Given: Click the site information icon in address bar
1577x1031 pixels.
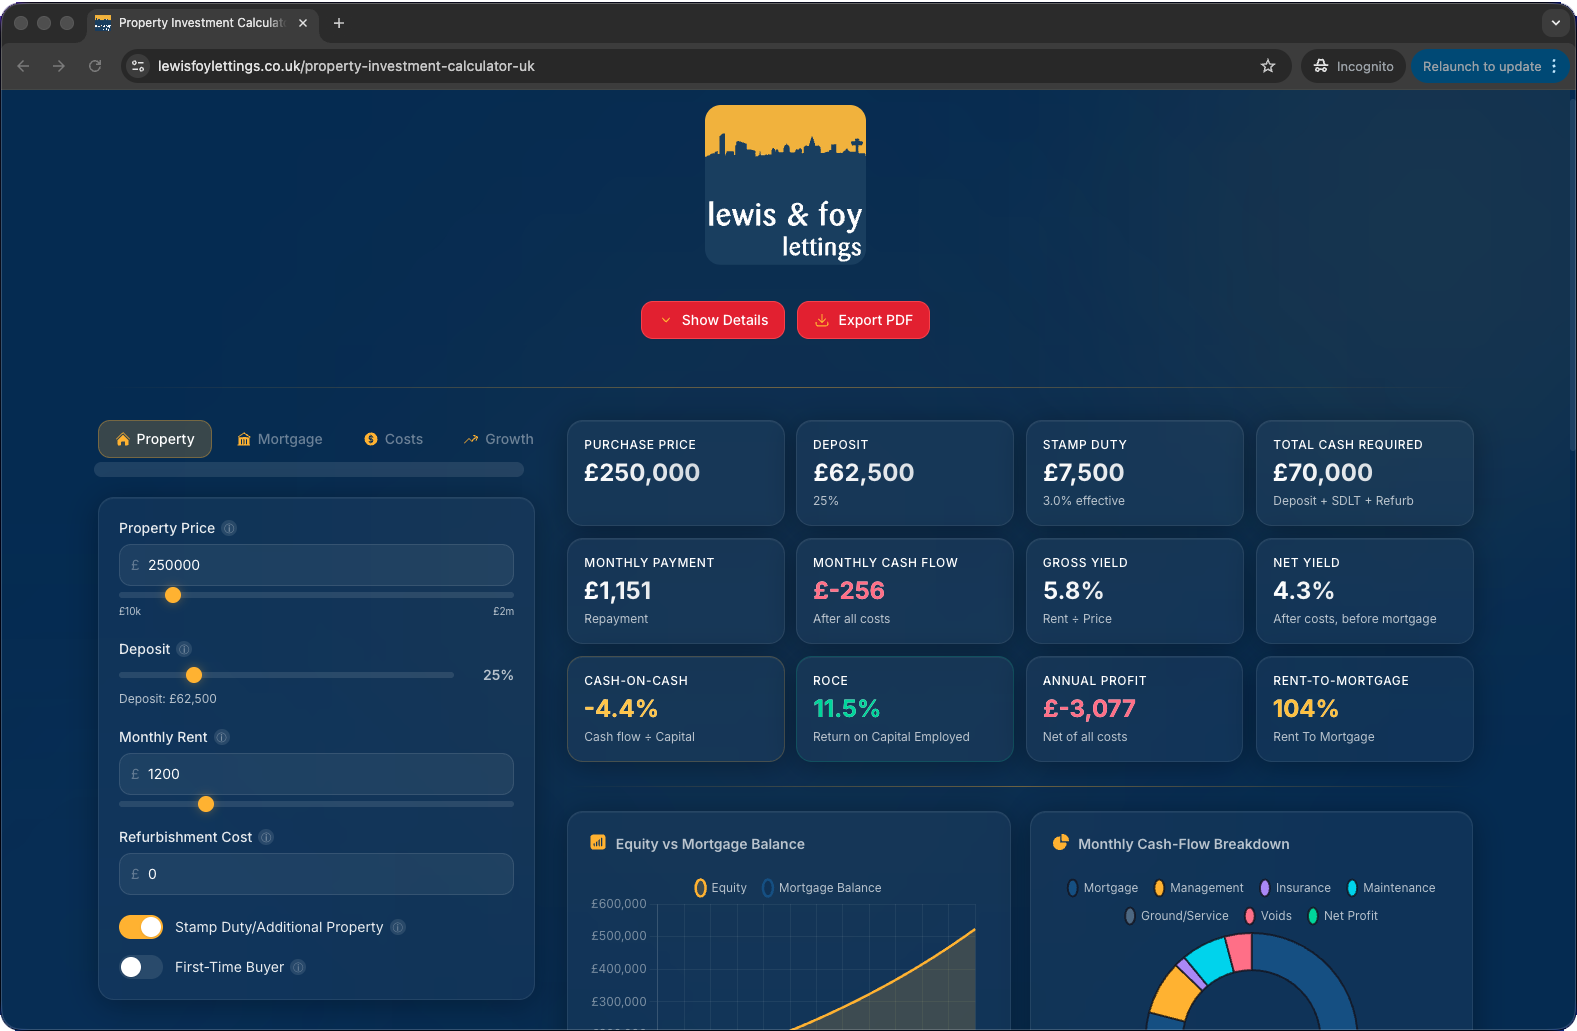Looking at the screenshot, I should (138, 66).
